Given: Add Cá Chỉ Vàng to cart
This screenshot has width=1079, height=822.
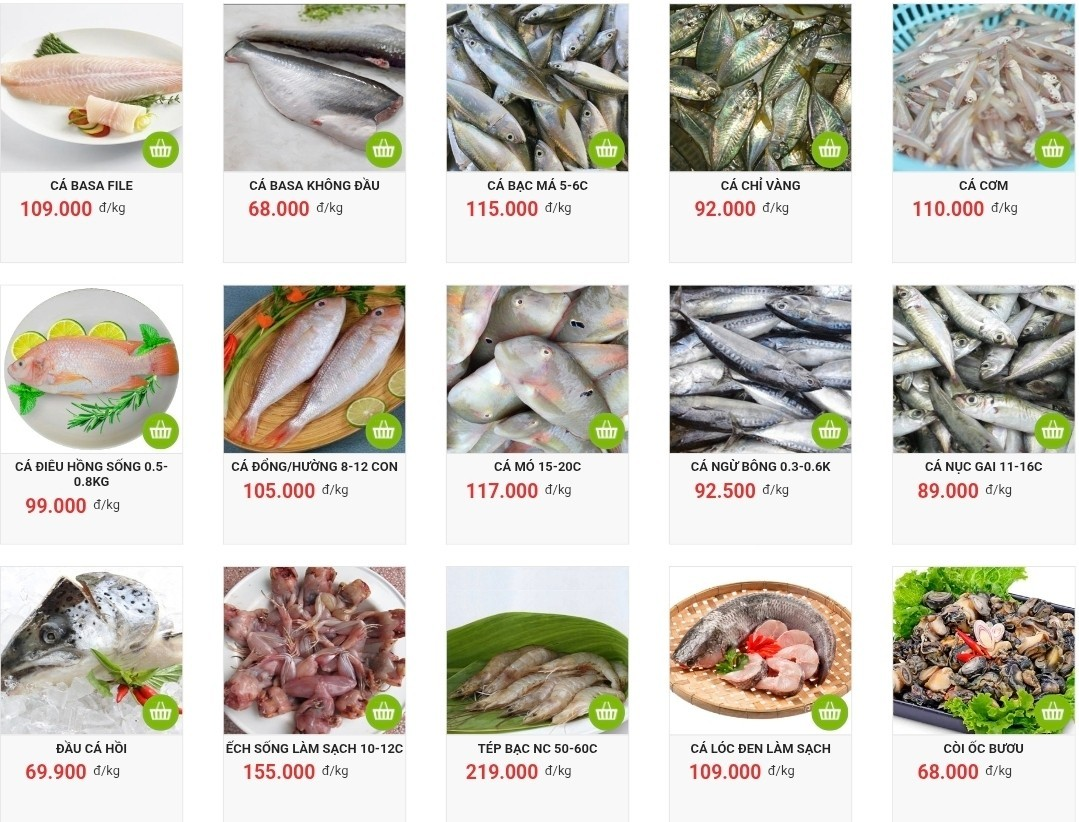Looking at the screenshot, I should tap(829, 149).
